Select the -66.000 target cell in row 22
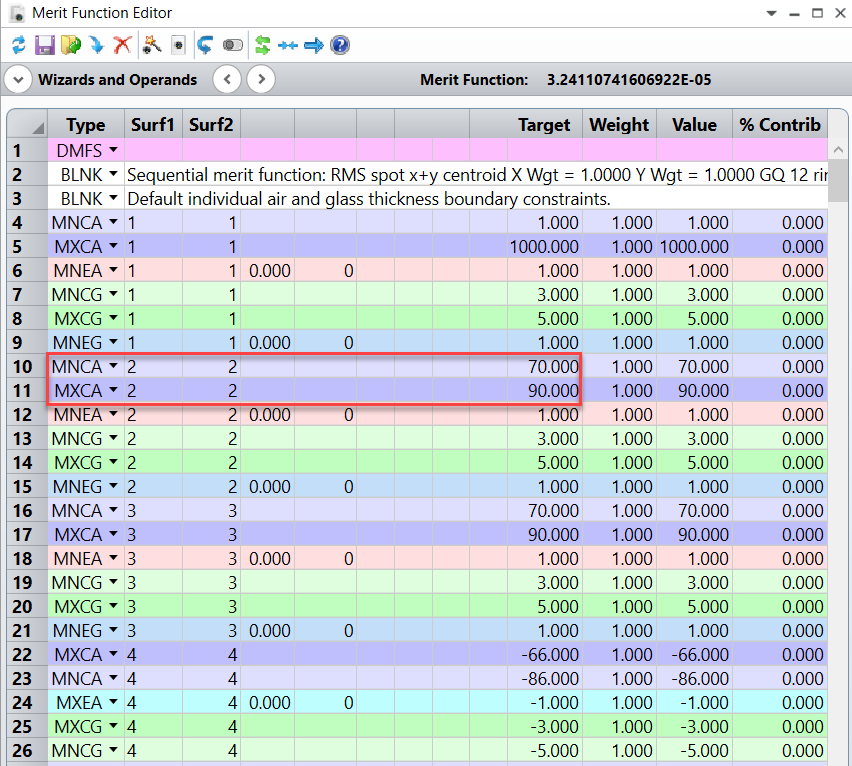The height and width of the screenshot is (766, 852). [544, 654]
